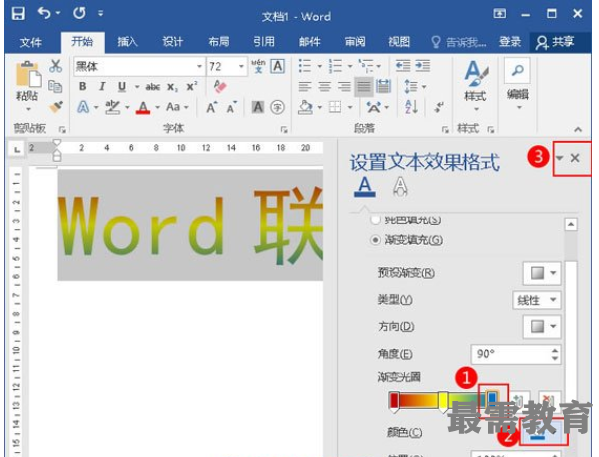
Task: Click the Character Border A icon
Action: 278,66
